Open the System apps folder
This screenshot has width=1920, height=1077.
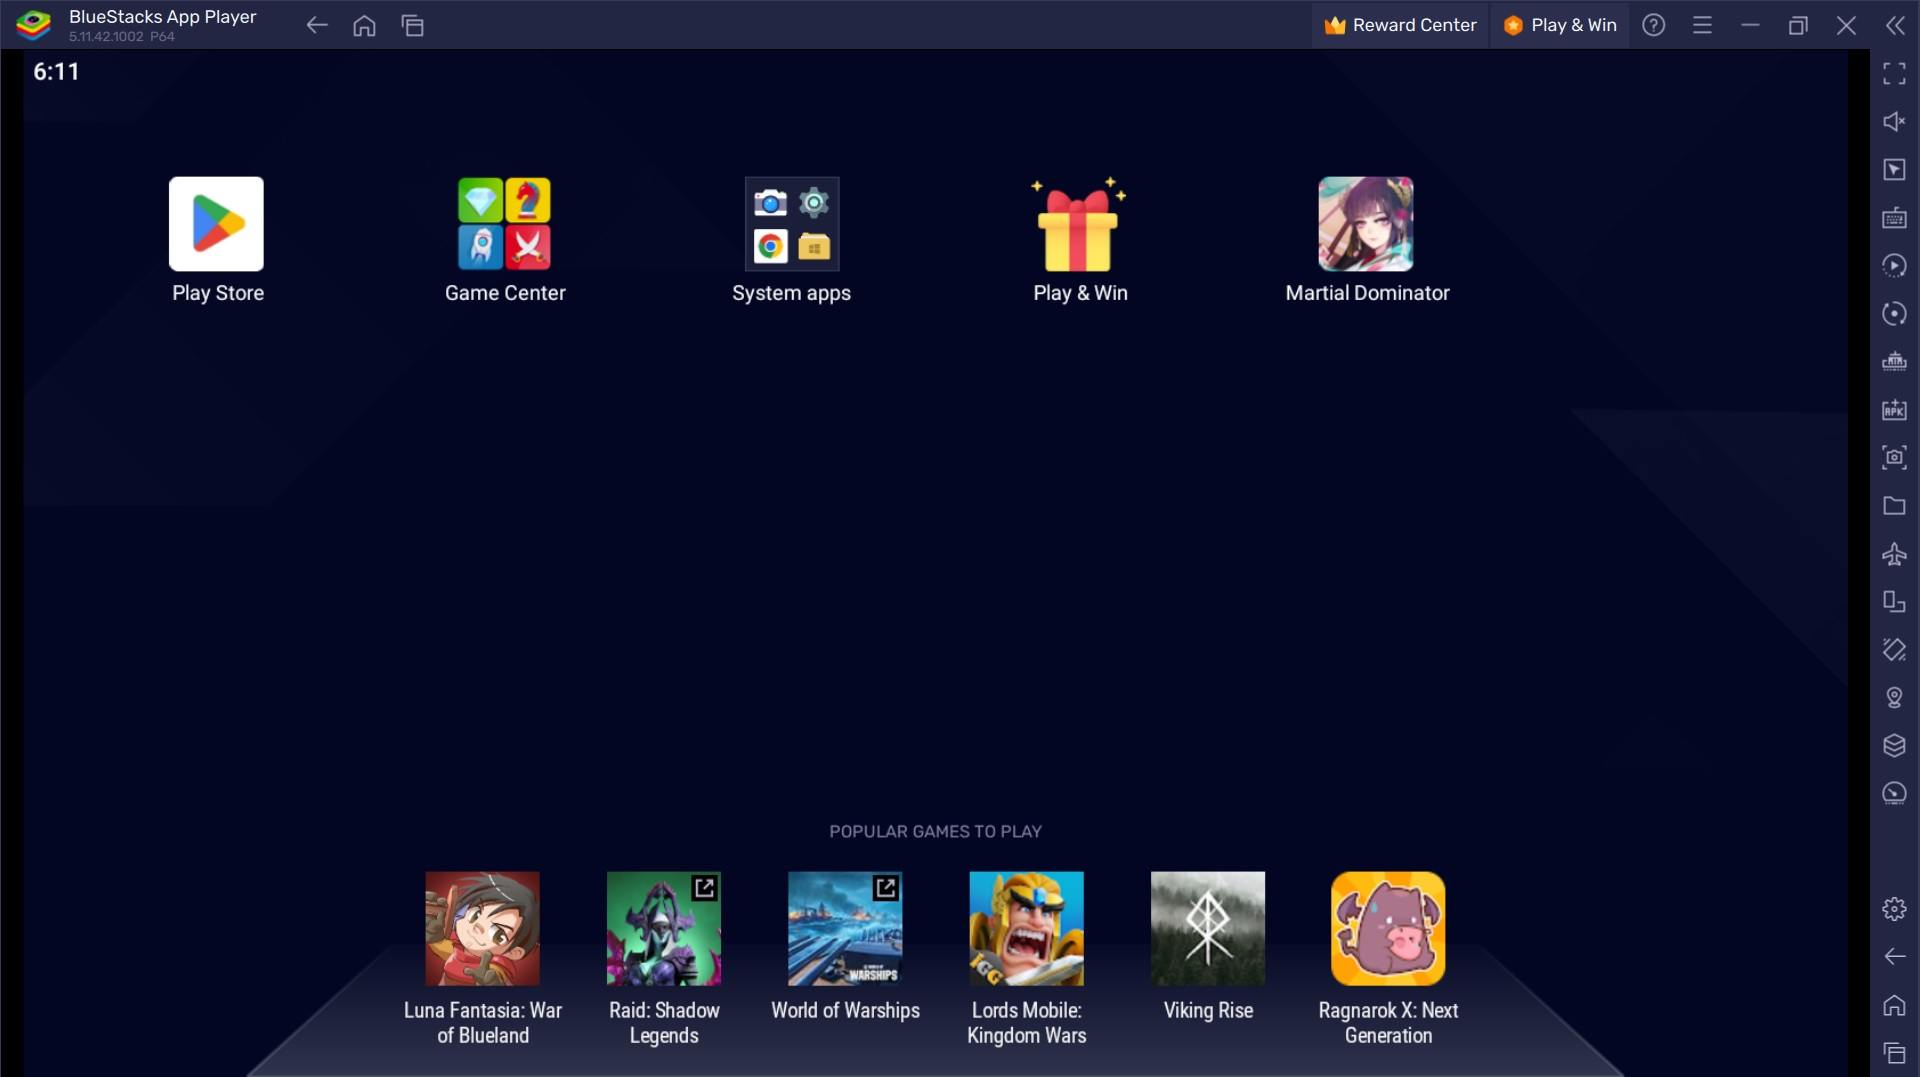coord(792,224)
